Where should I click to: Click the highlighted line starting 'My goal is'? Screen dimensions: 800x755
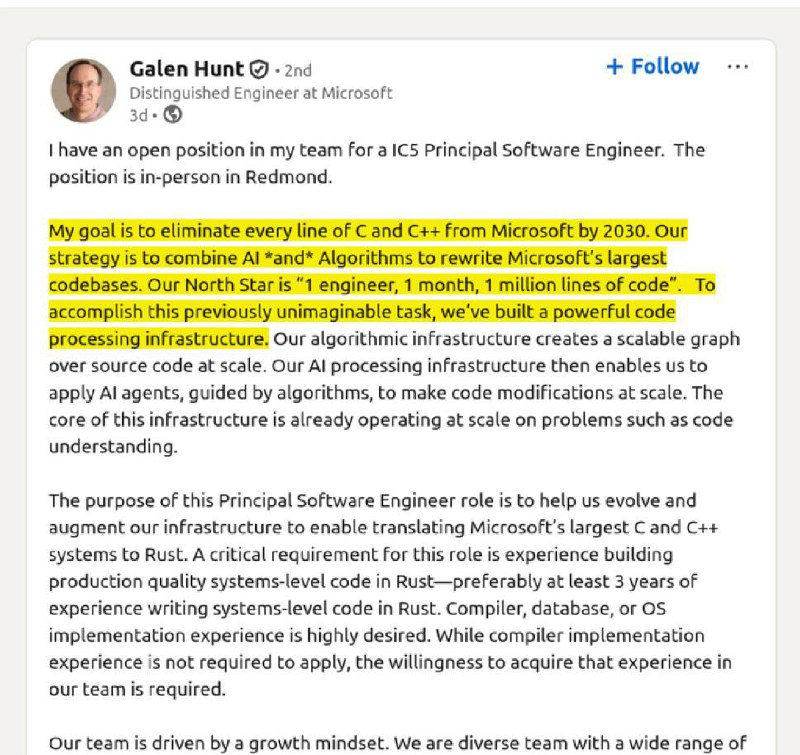pyautogui.click(x=368, y=231)
